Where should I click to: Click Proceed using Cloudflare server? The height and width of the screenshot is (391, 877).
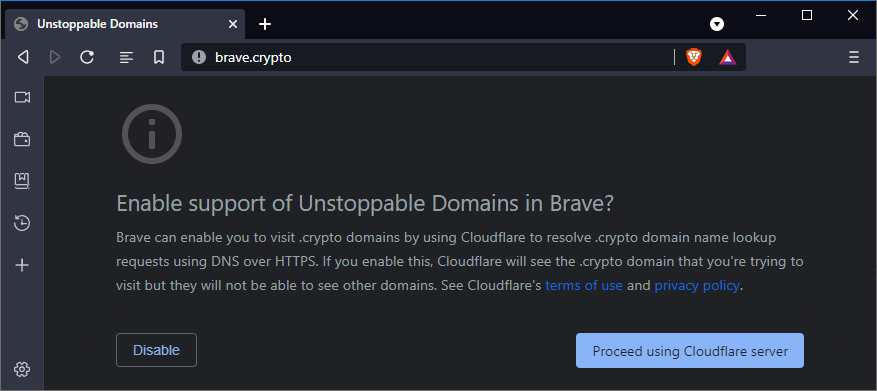tap(690, 351)
